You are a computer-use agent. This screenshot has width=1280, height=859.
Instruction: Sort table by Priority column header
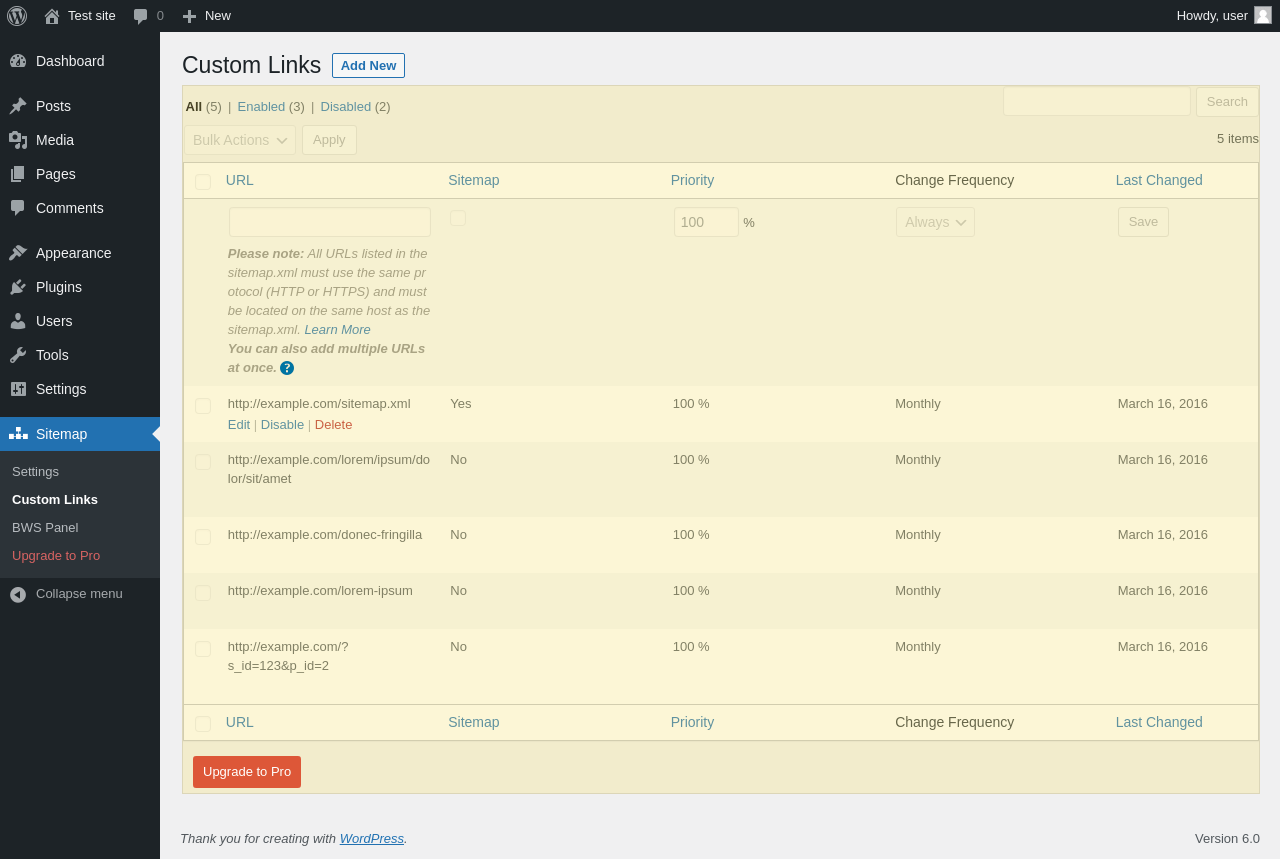pos(692,180)
